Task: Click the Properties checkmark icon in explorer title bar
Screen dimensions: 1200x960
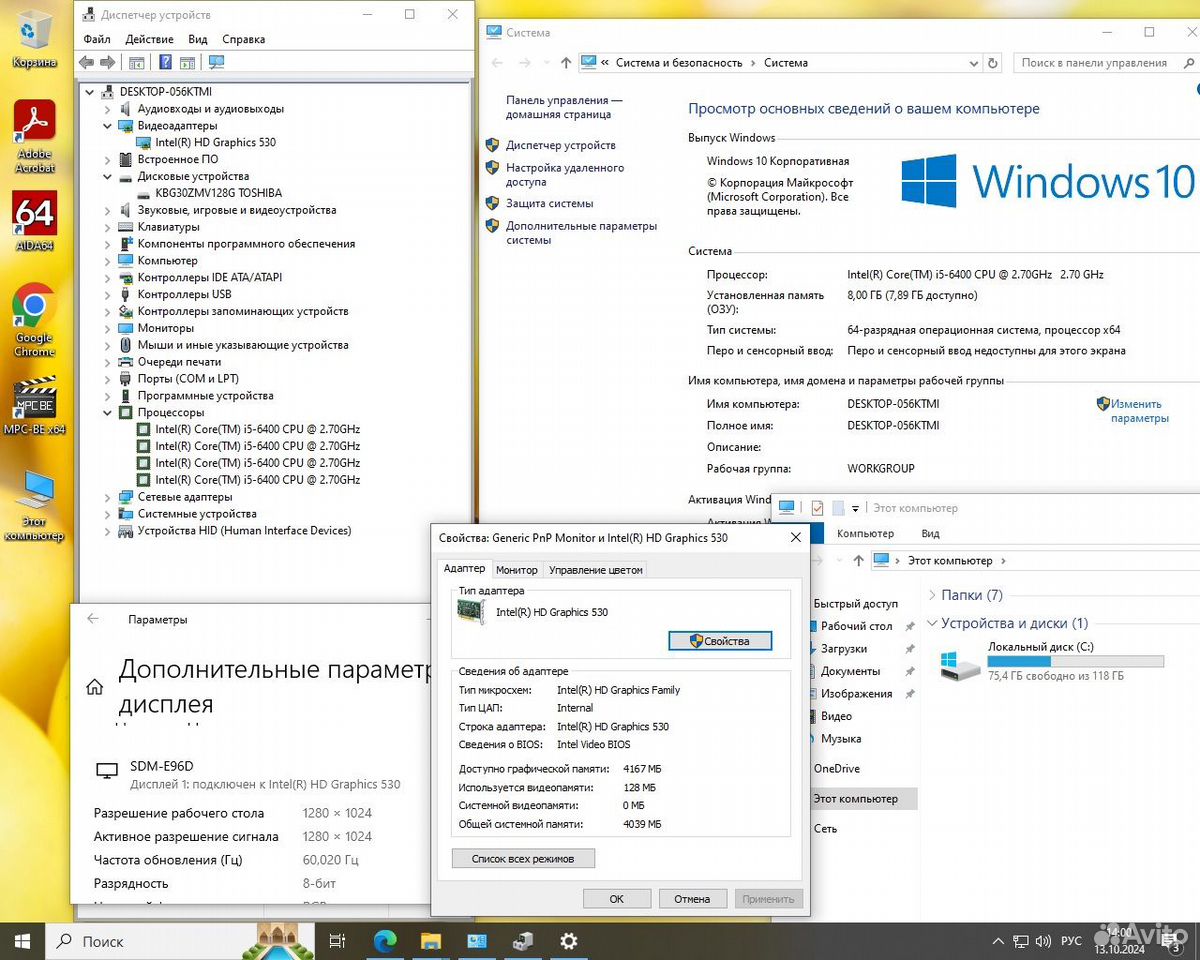Action: (817, 508)
